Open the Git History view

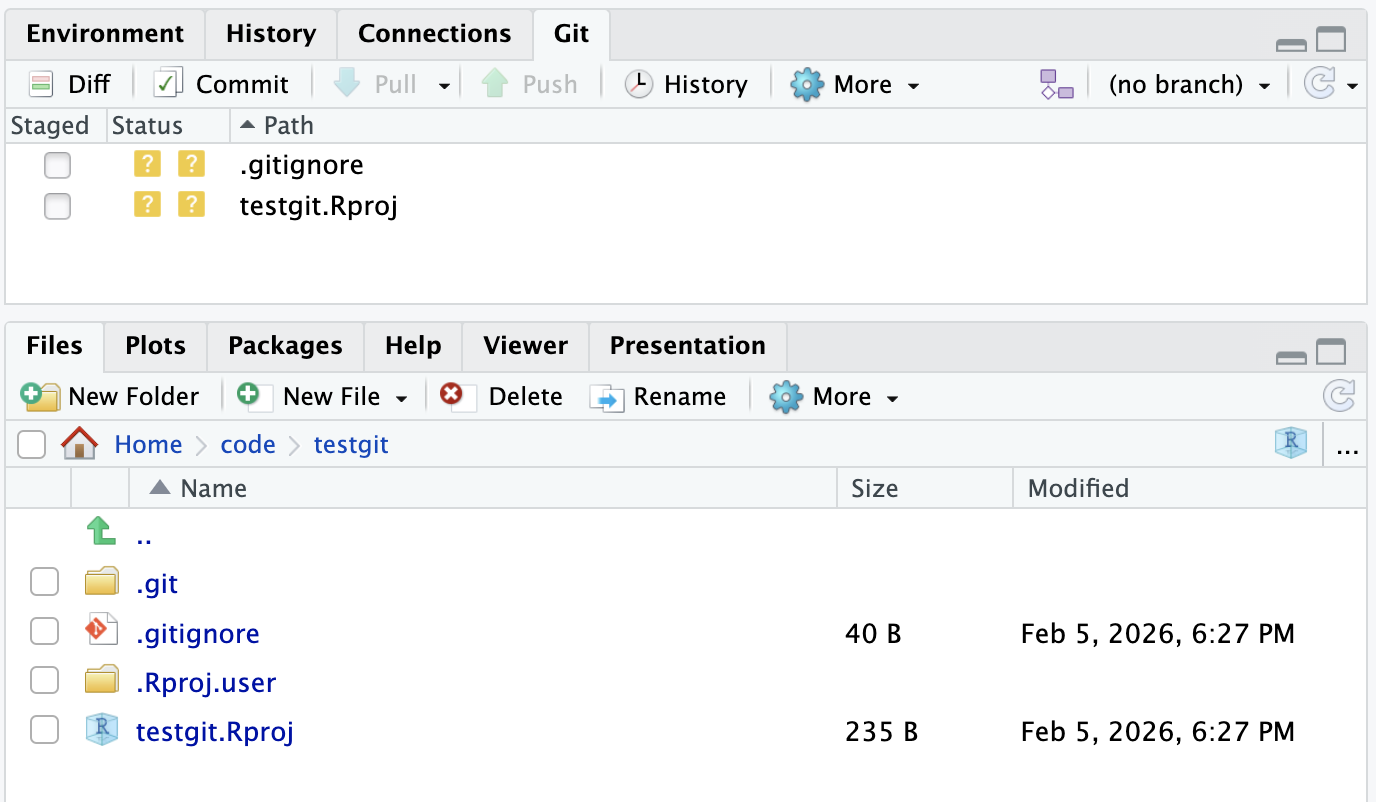[x=686, y=84]
